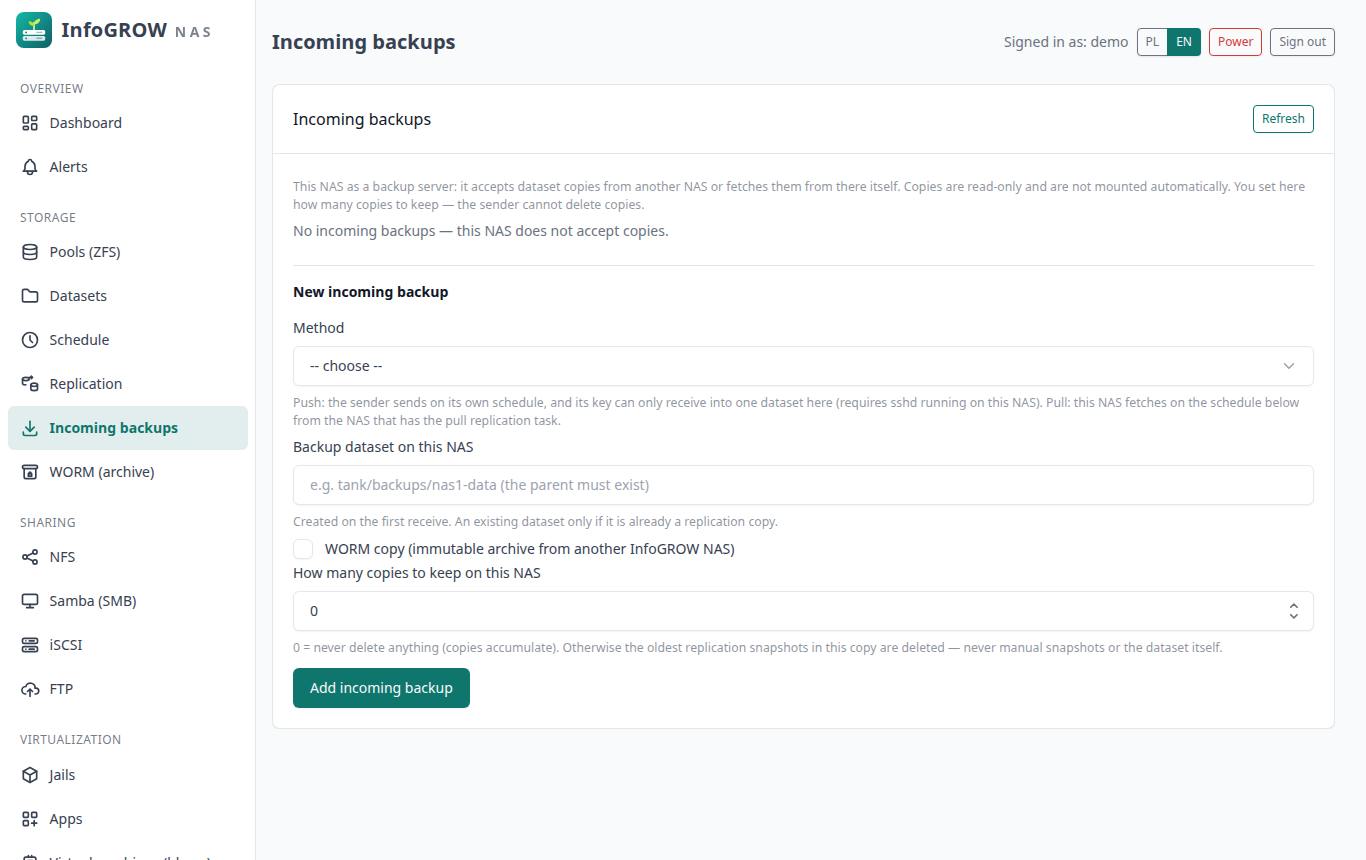Open Dashboard via its grid icon
The width and height of the screenshot is (1366, 860).
pyautogui.click(x=30, y=123)
